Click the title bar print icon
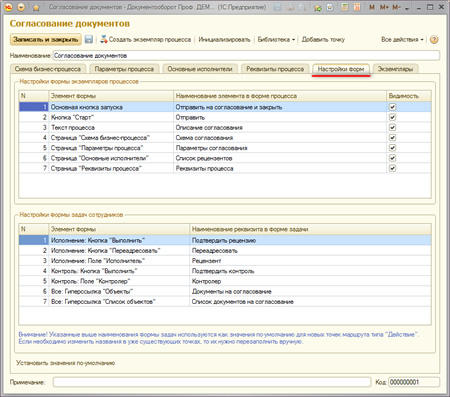The width and height of the screenshot is (450, 397). (x=290, y=7)
